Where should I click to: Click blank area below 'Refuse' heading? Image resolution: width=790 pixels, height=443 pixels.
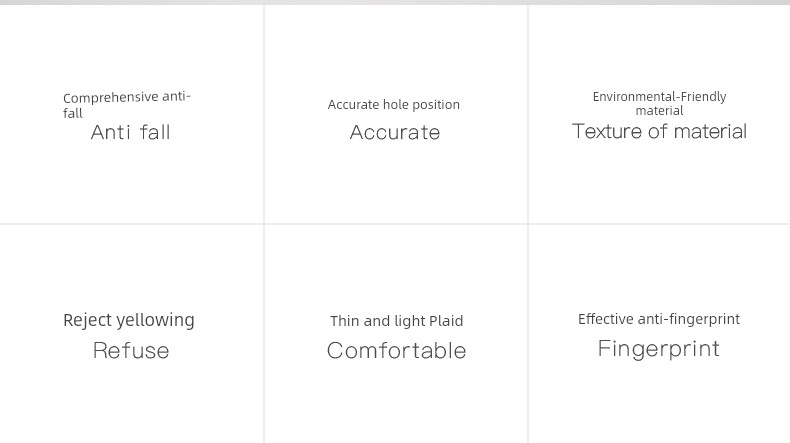(131, 403)
